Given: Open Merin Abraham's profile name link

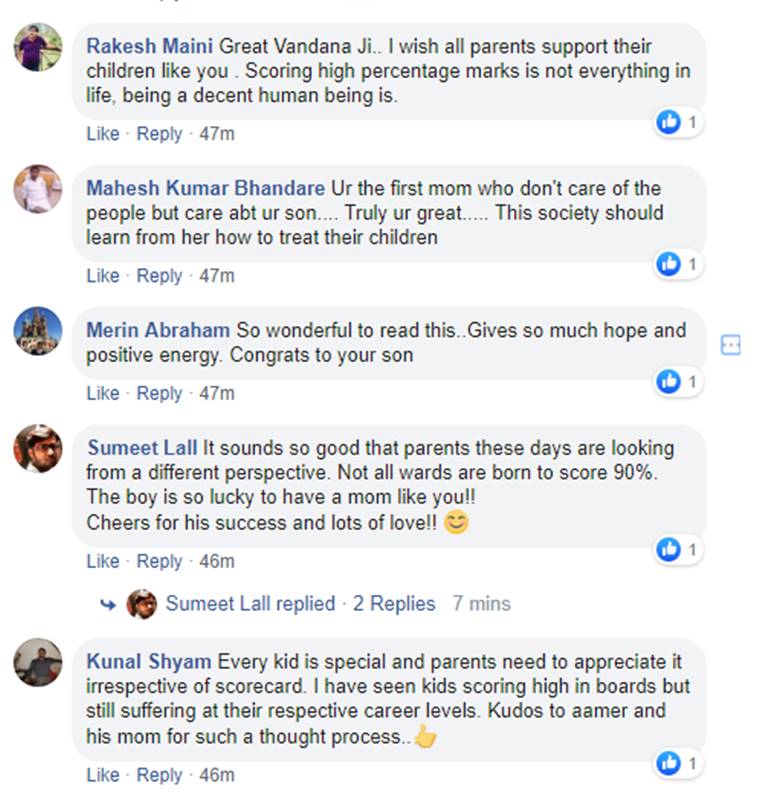Looking at the screenshot, I should pos(158,330).
